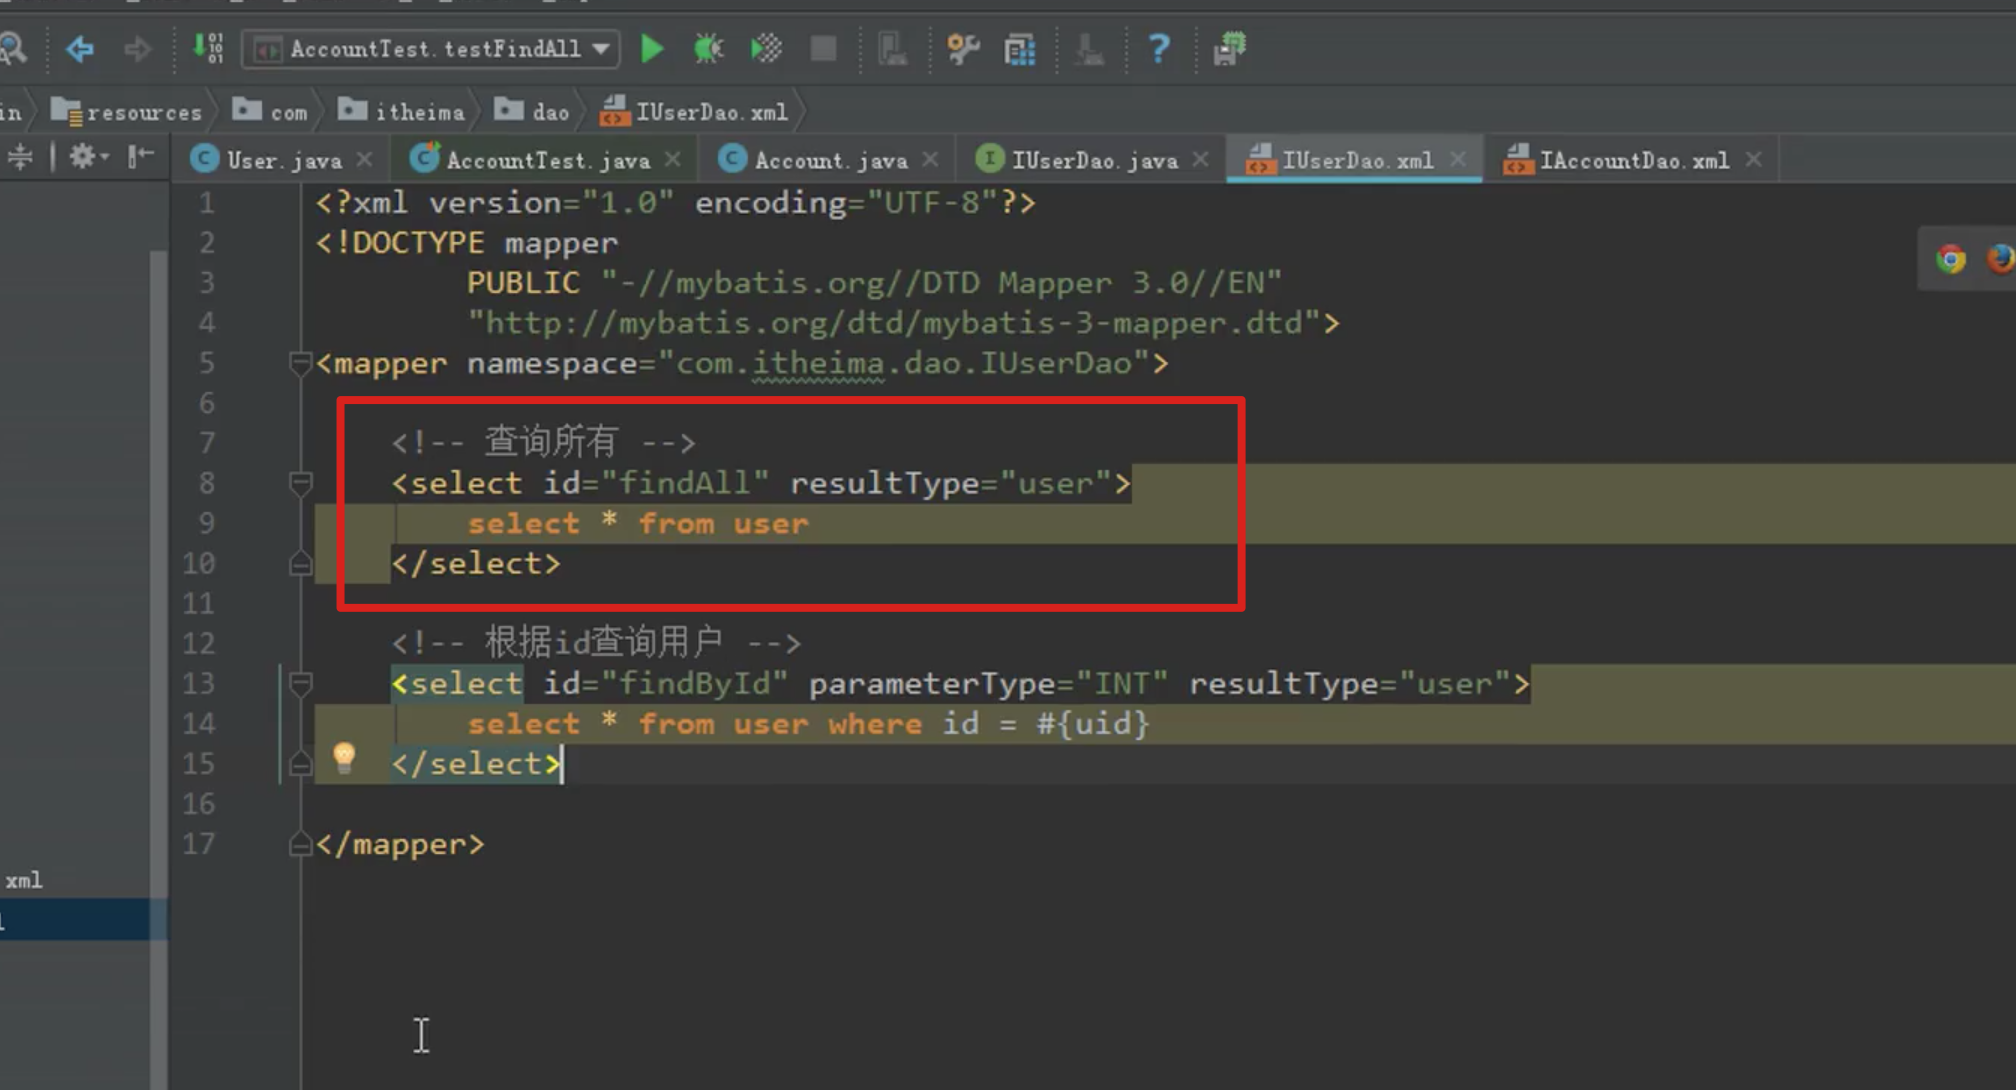
Task: Collapse the mapper tag fold marker on line 5
Action: coord(299,363)
